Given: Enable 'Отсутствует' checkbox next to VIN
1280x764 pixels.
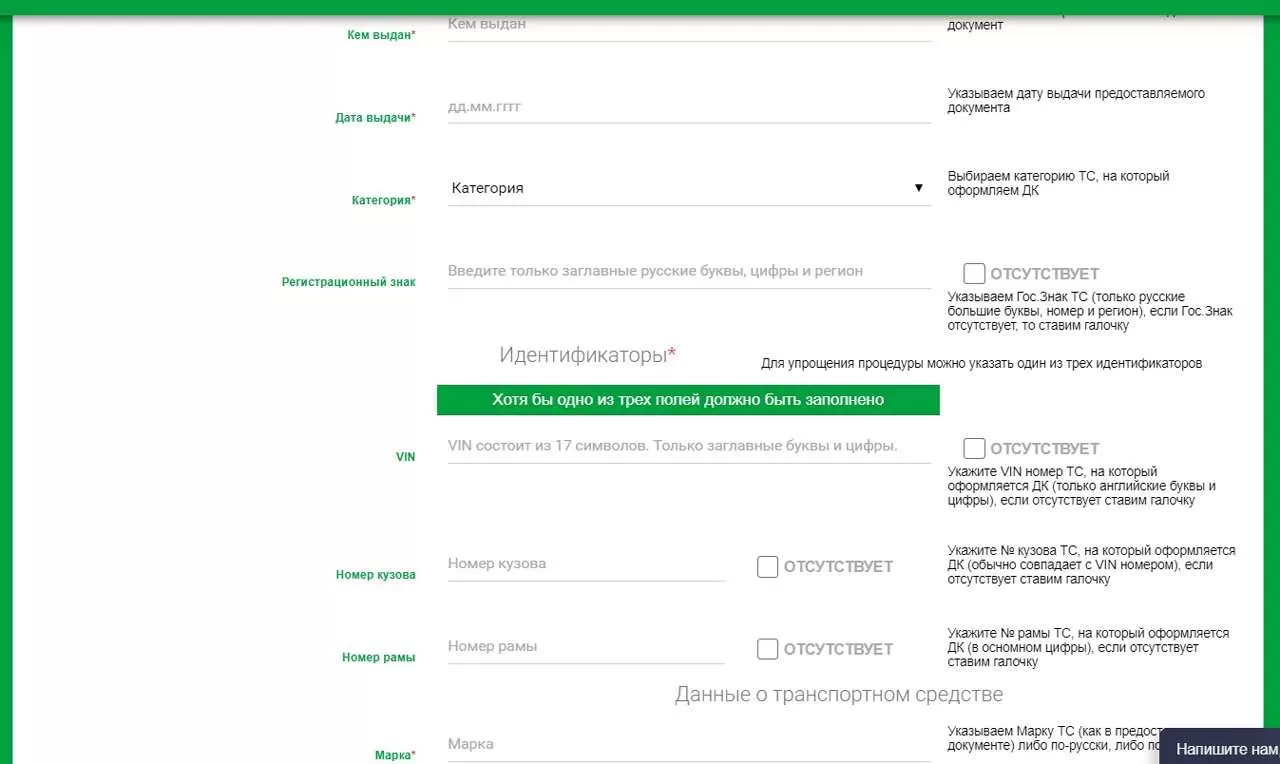Looking at the screenshot, I should click(x=974, y=448).
